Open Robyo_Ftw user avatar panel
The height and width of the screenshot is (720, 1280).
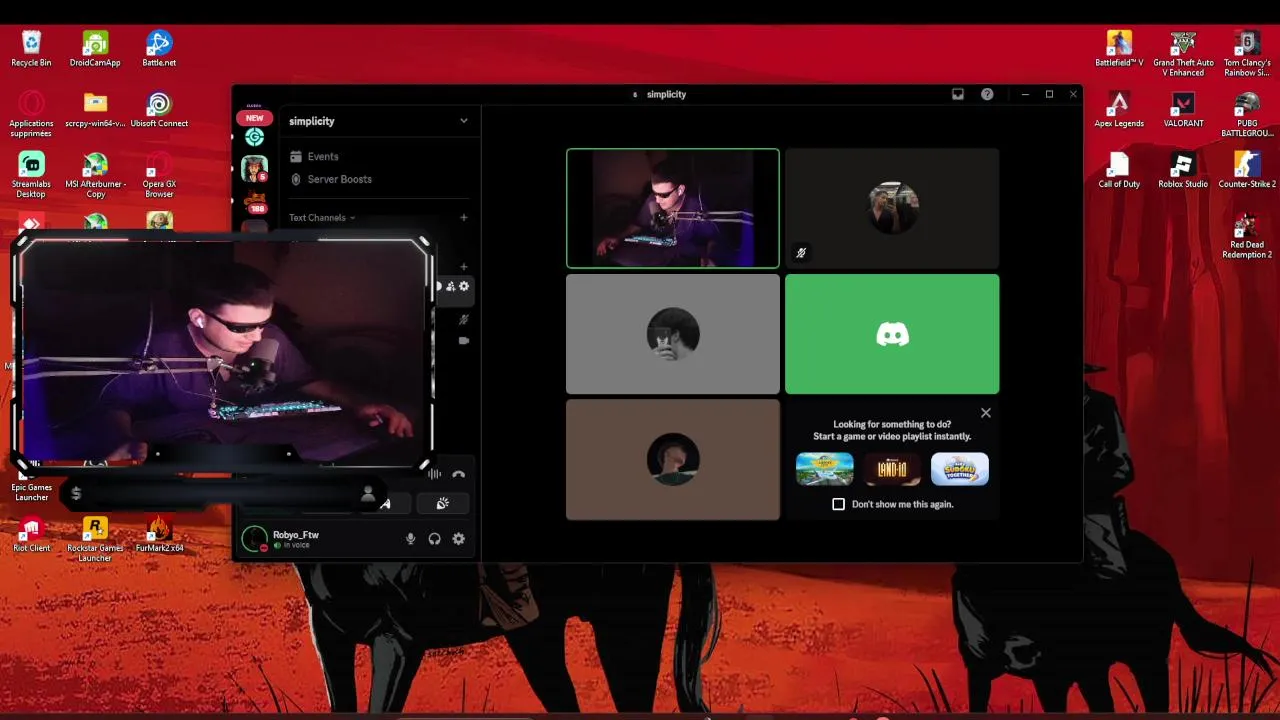click(x=255, y=539)
